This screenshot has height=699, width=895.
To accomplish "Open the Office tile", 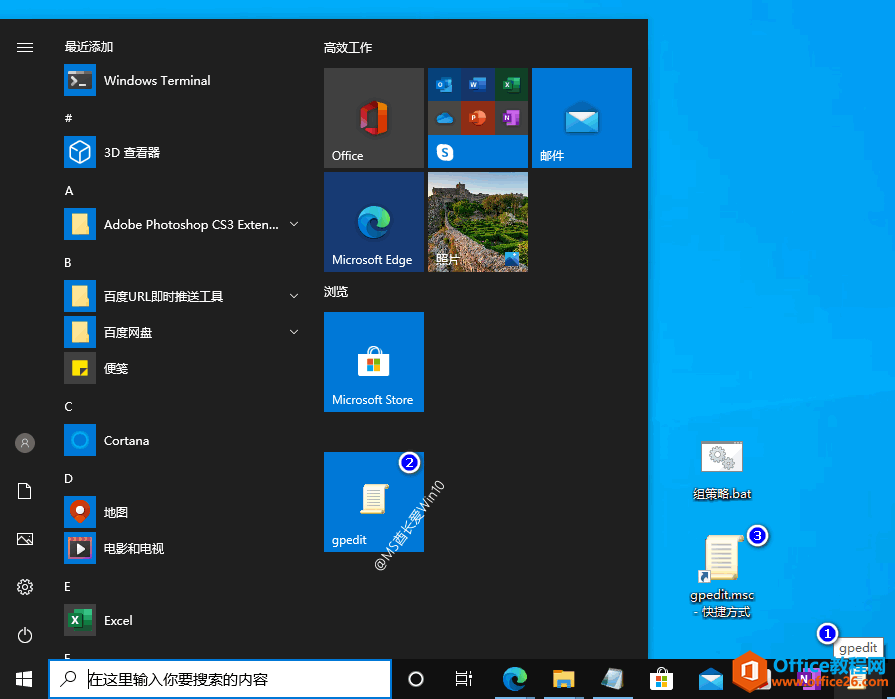I will [374, 118].
